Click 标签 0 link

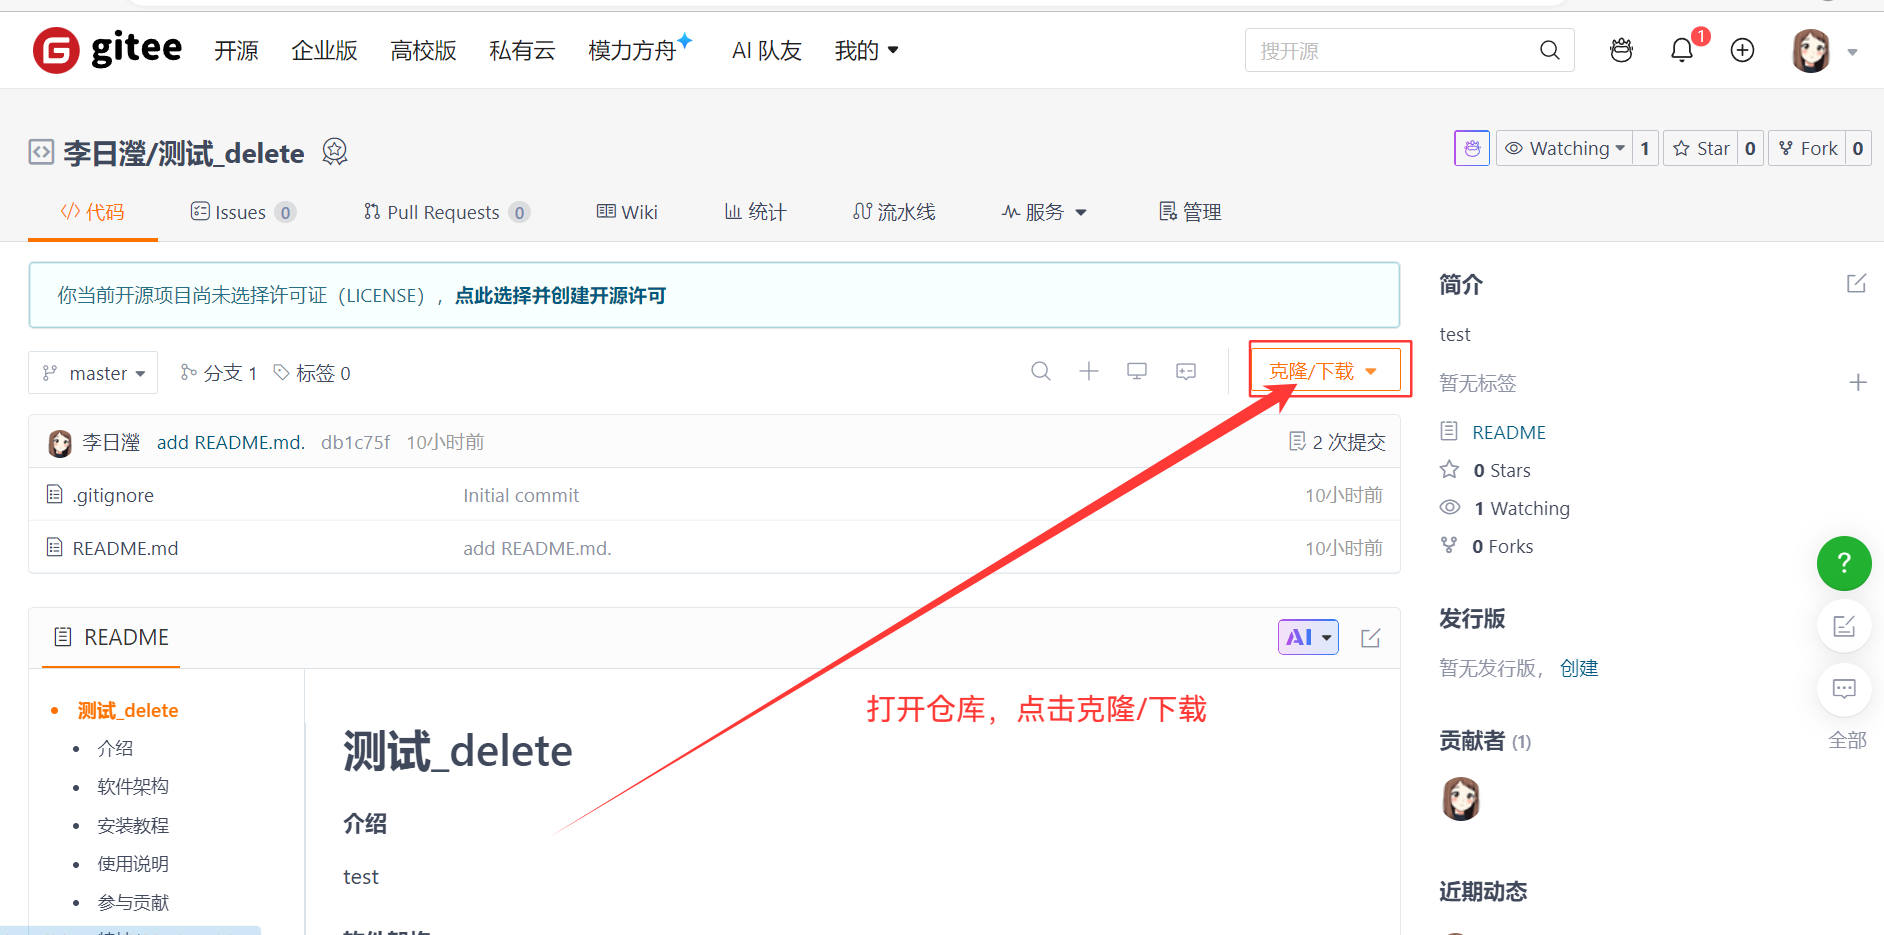tap(312, 373)
